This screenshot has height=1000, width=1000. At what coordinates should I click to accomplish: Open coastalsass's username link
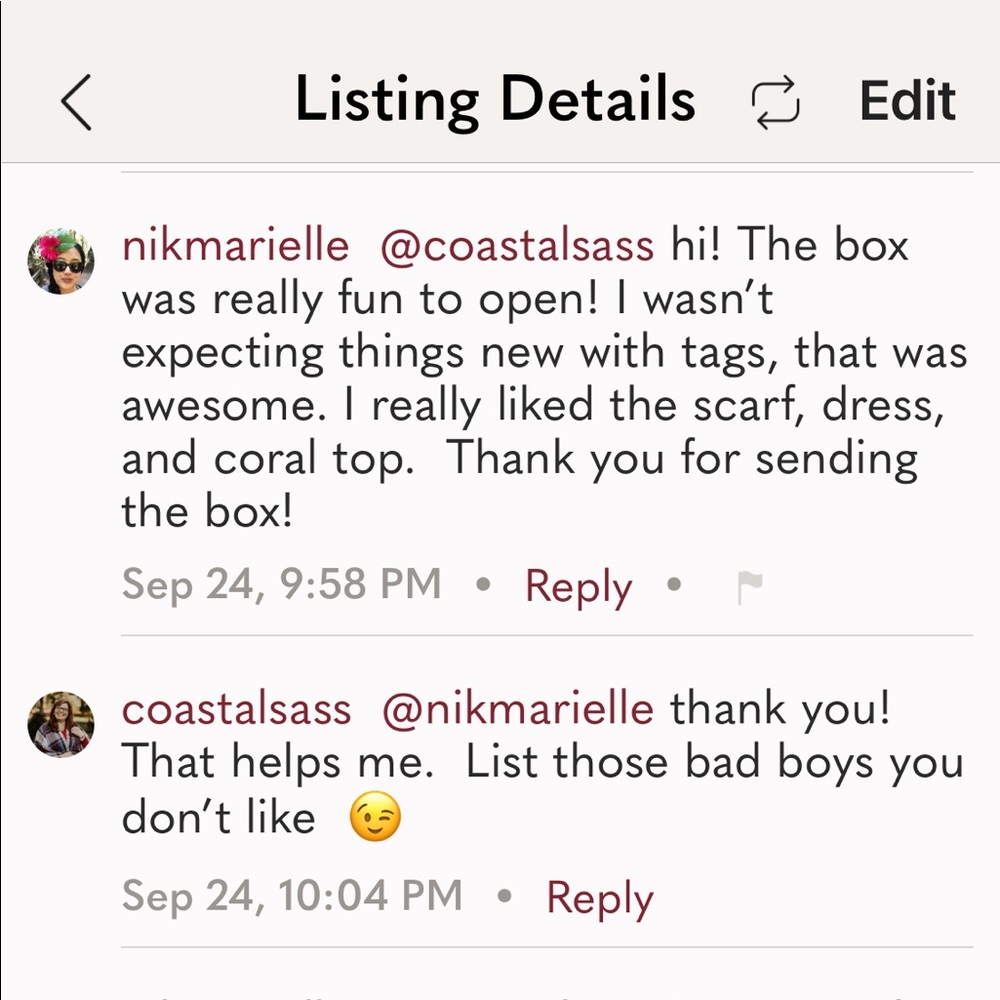click(x=235, y=707)
